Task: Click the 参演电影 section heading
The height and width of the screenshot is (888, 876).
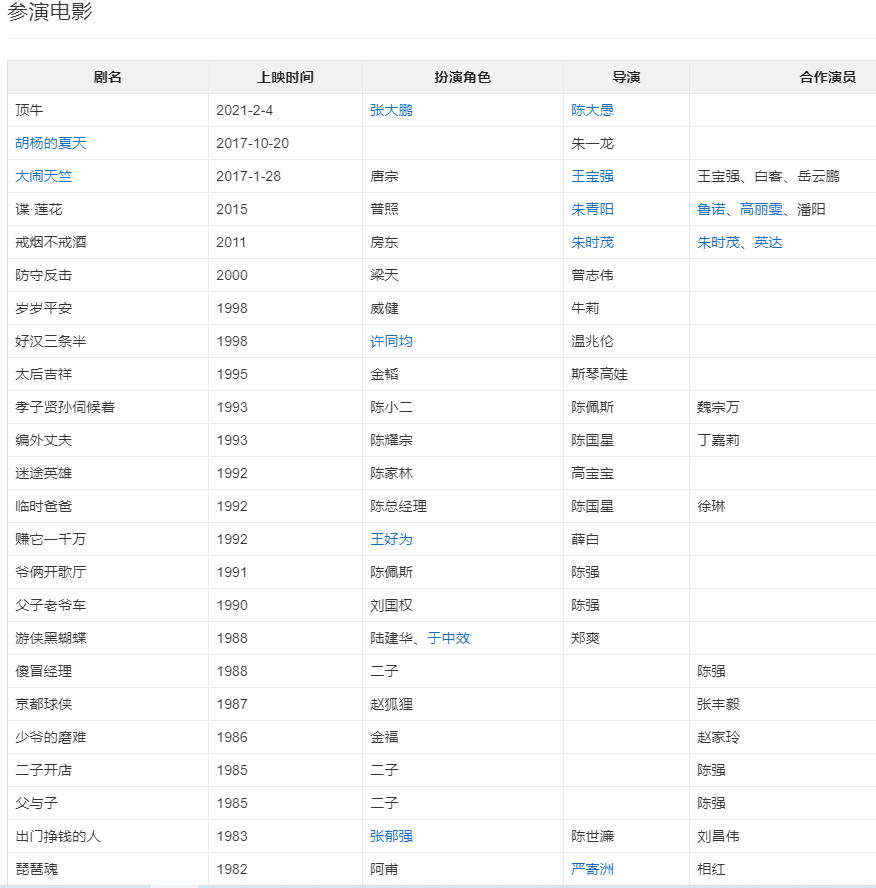Action: (x=50, y=12)
